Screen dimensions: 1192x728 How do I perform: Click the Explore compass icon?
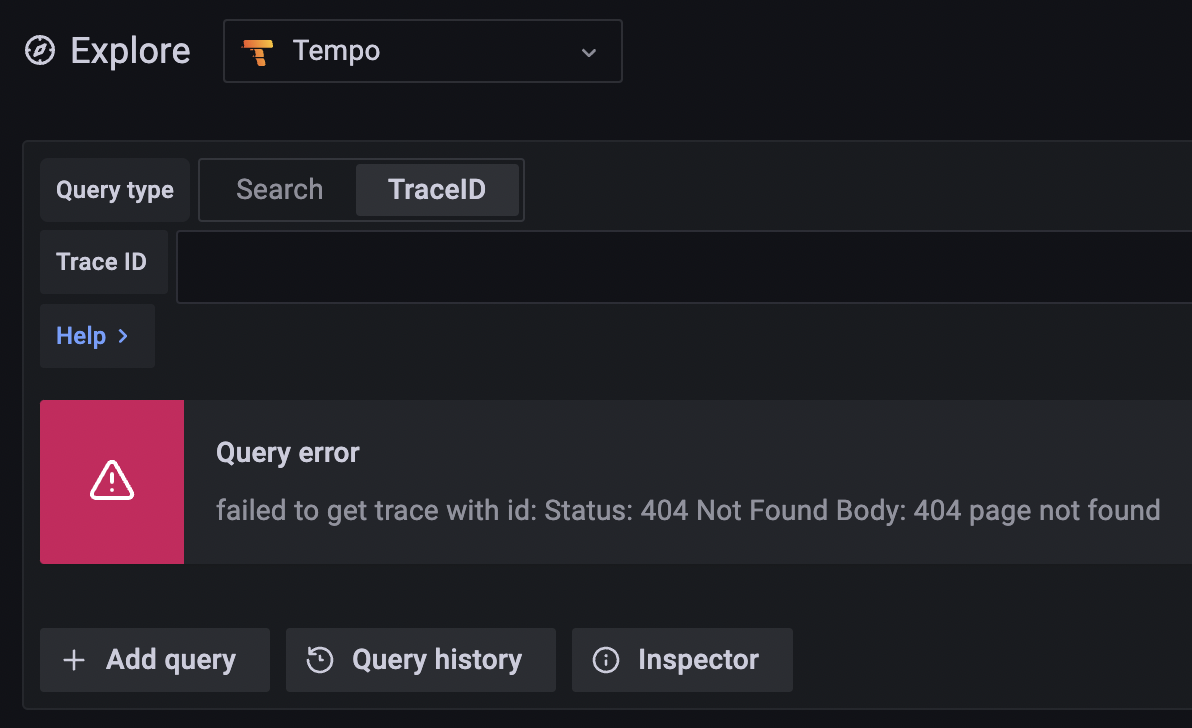40,51
